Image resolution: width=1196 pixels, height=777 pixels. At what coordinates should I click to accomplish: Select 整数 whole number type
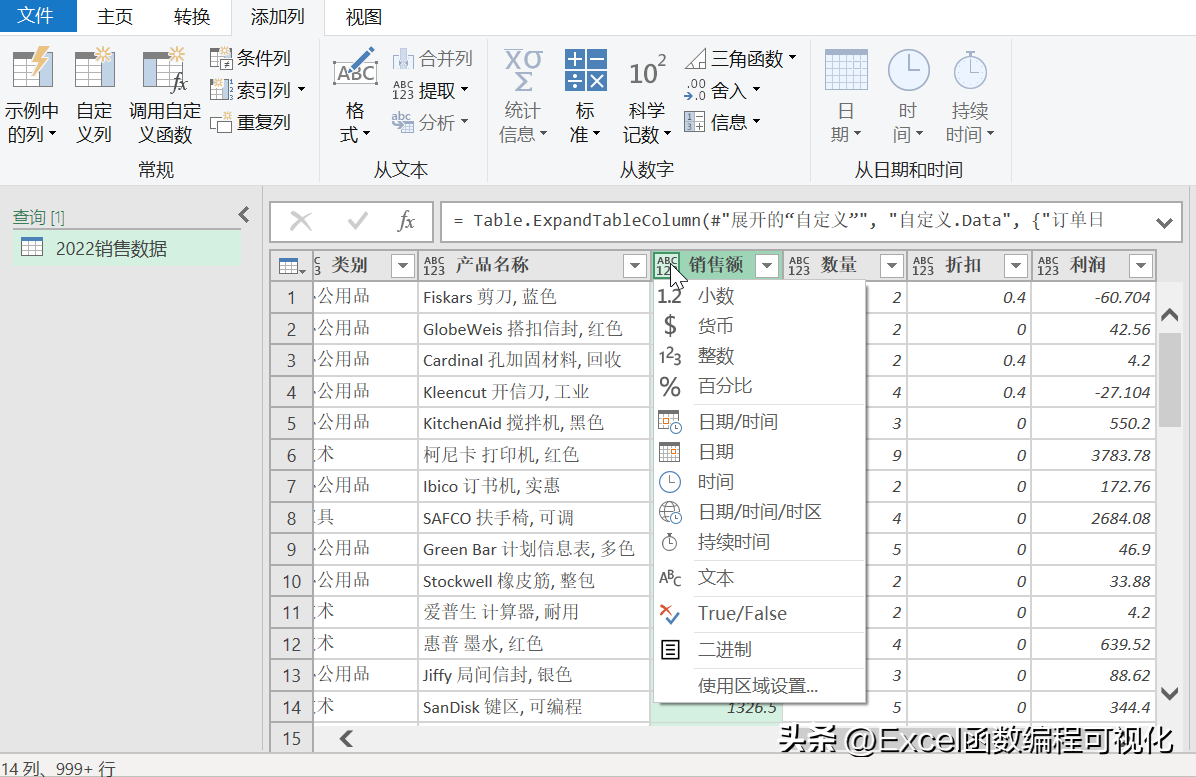click(760, 356)
